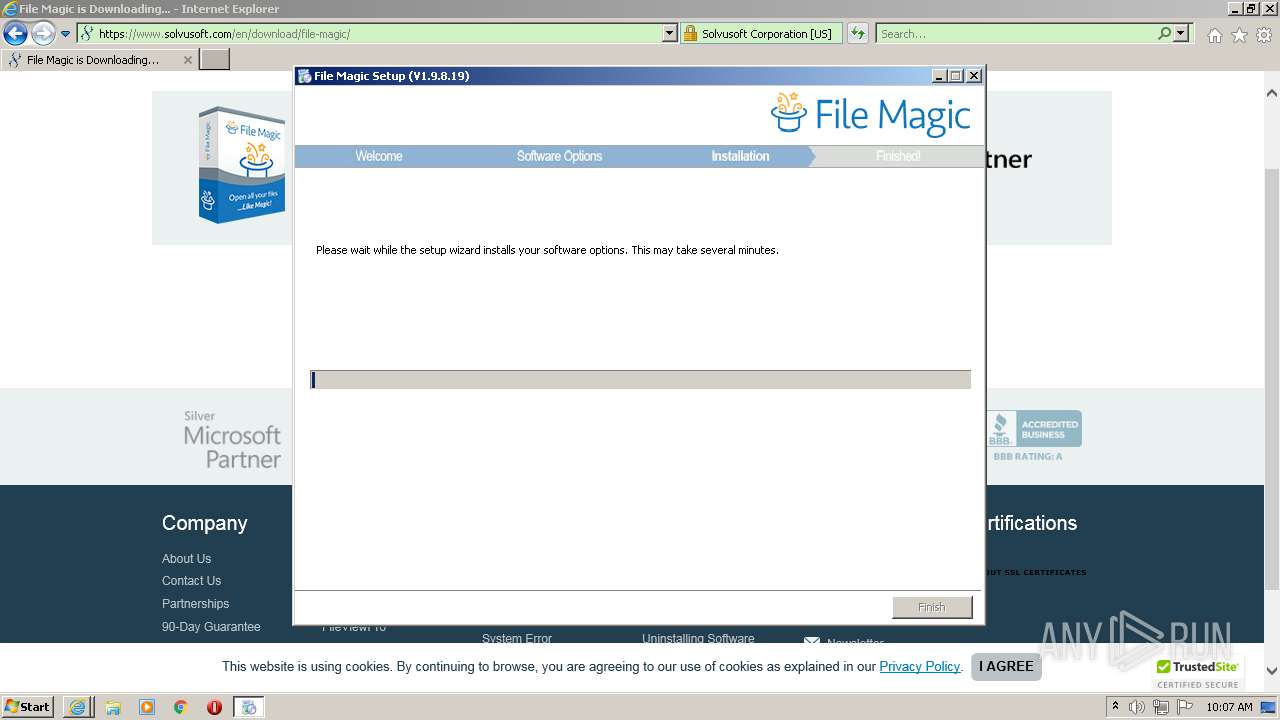Open the System Error link
Image resolution: width=1280 pixels, height=720 pixels.
517,638
